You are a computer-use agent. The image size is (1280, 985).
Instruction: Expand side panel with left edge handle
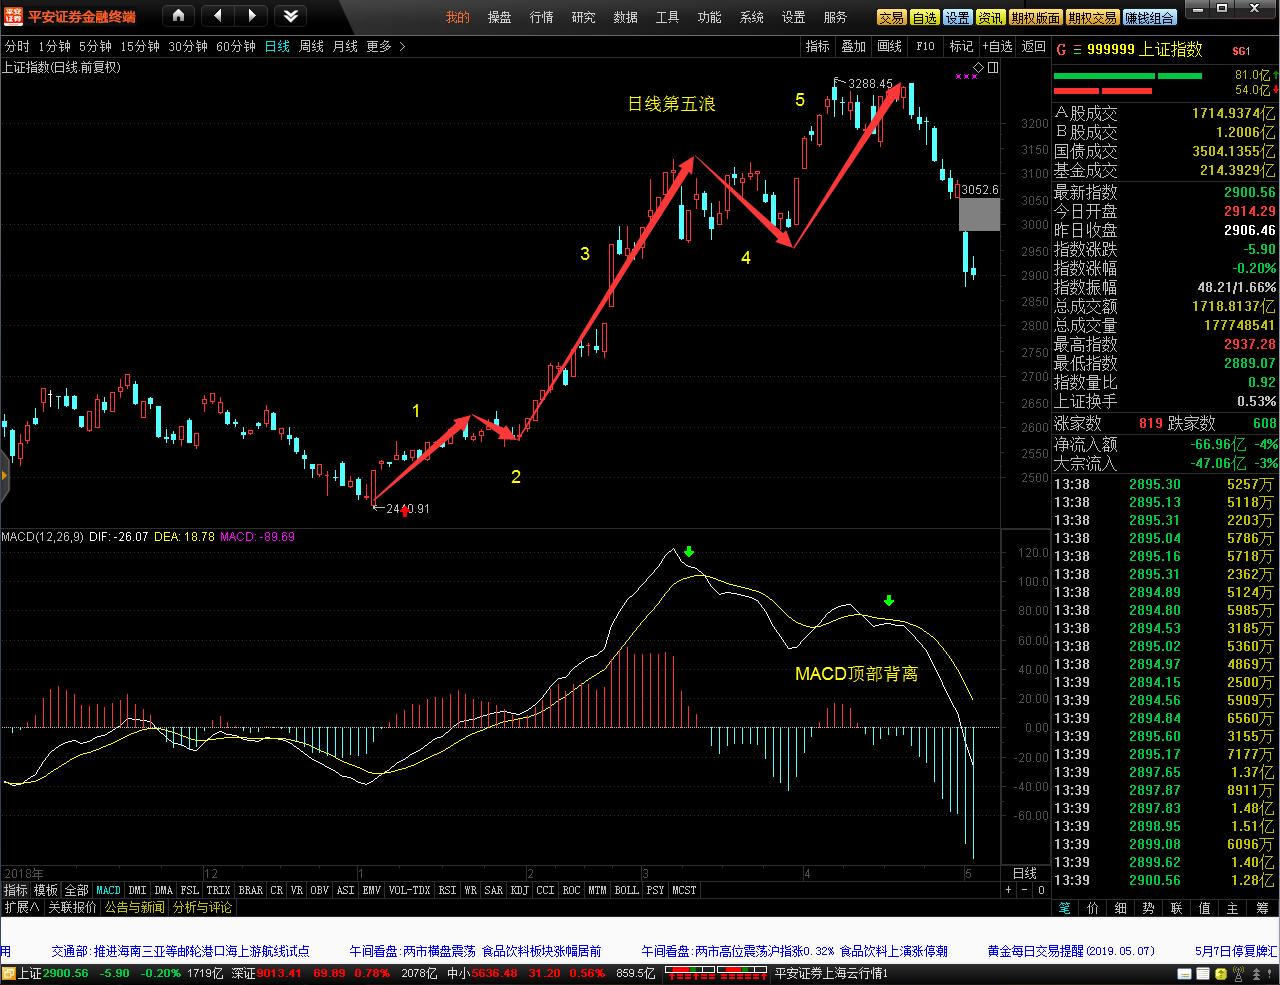pos(4,476)
